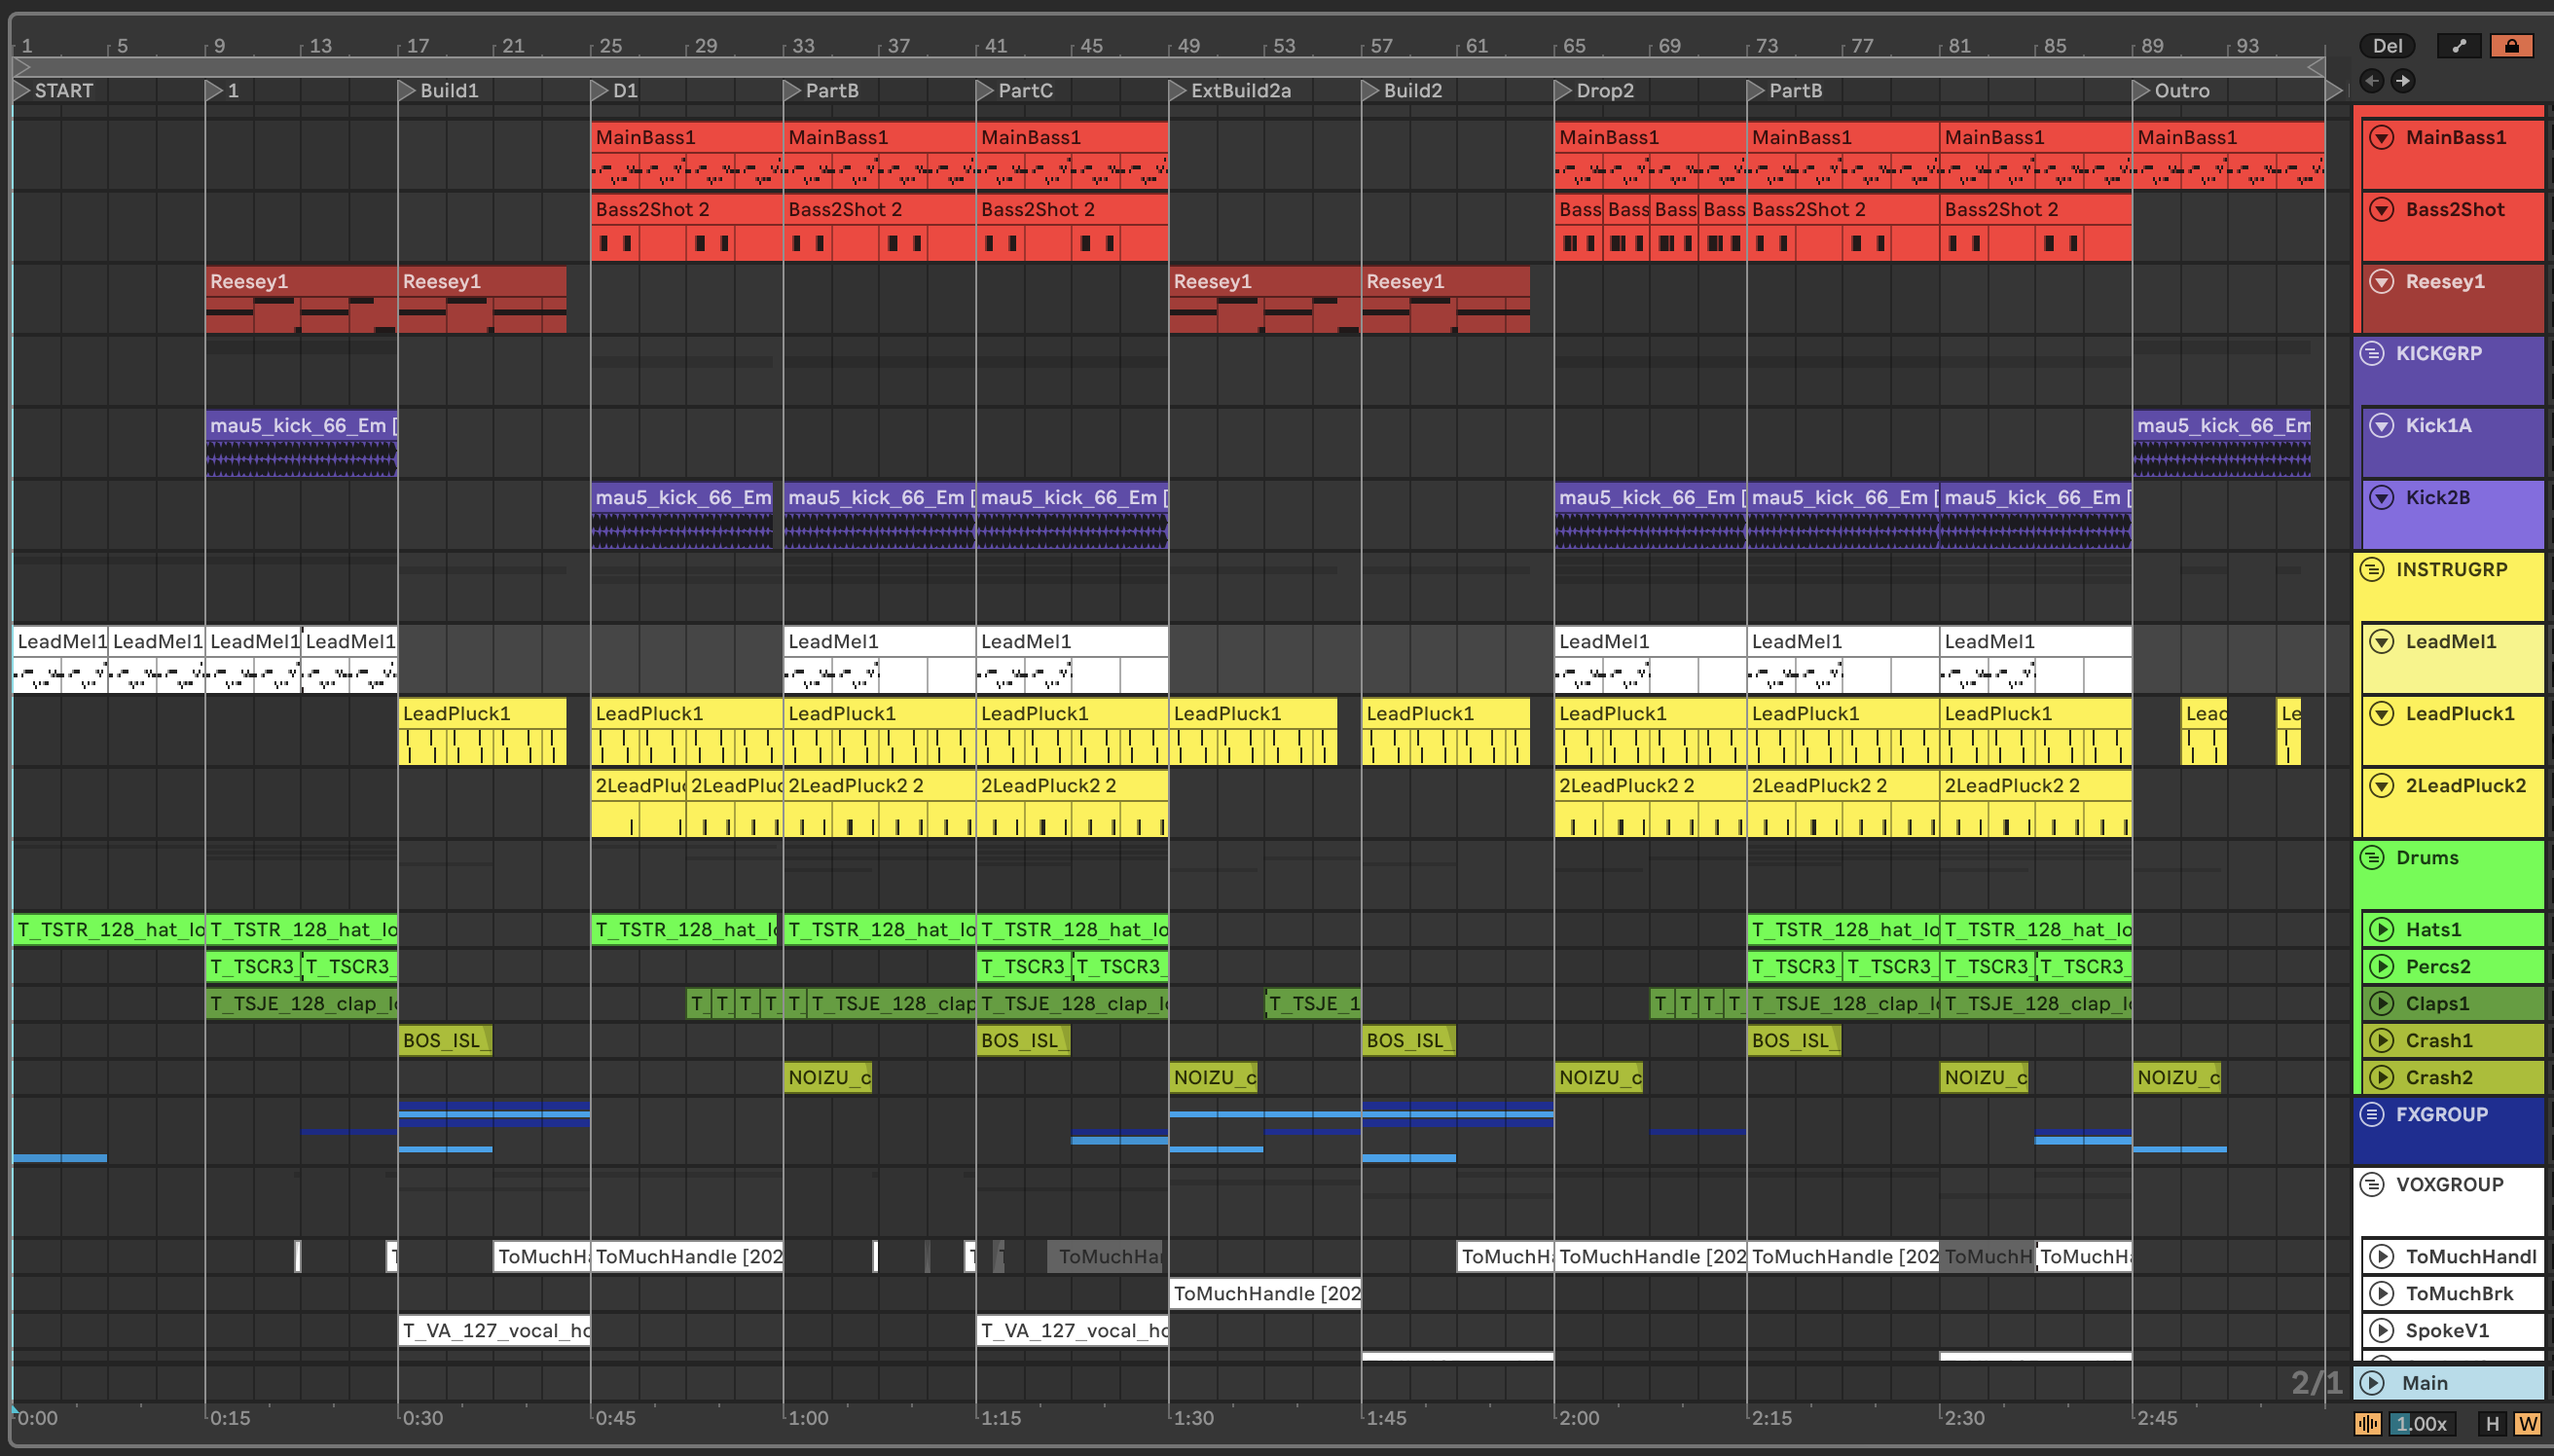Expand the Claps1 track
Image resolution: width=2554 pixels, height=1456 pixels.
2382,1003
